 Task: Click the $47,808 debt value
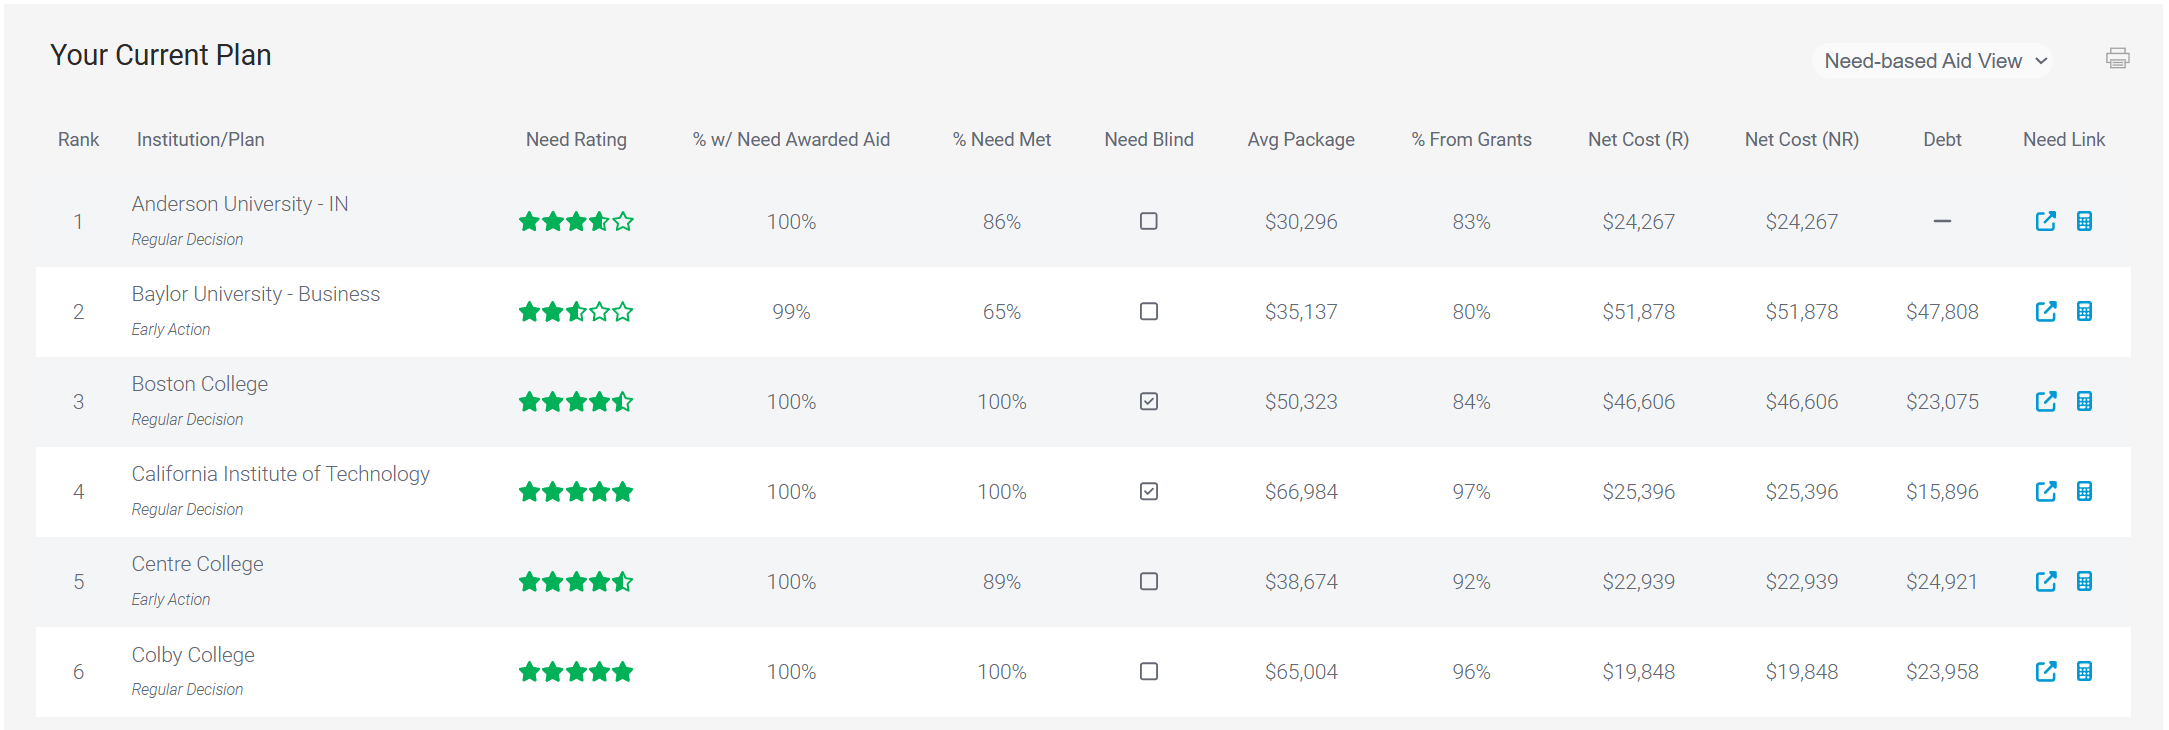(1942, 312)
